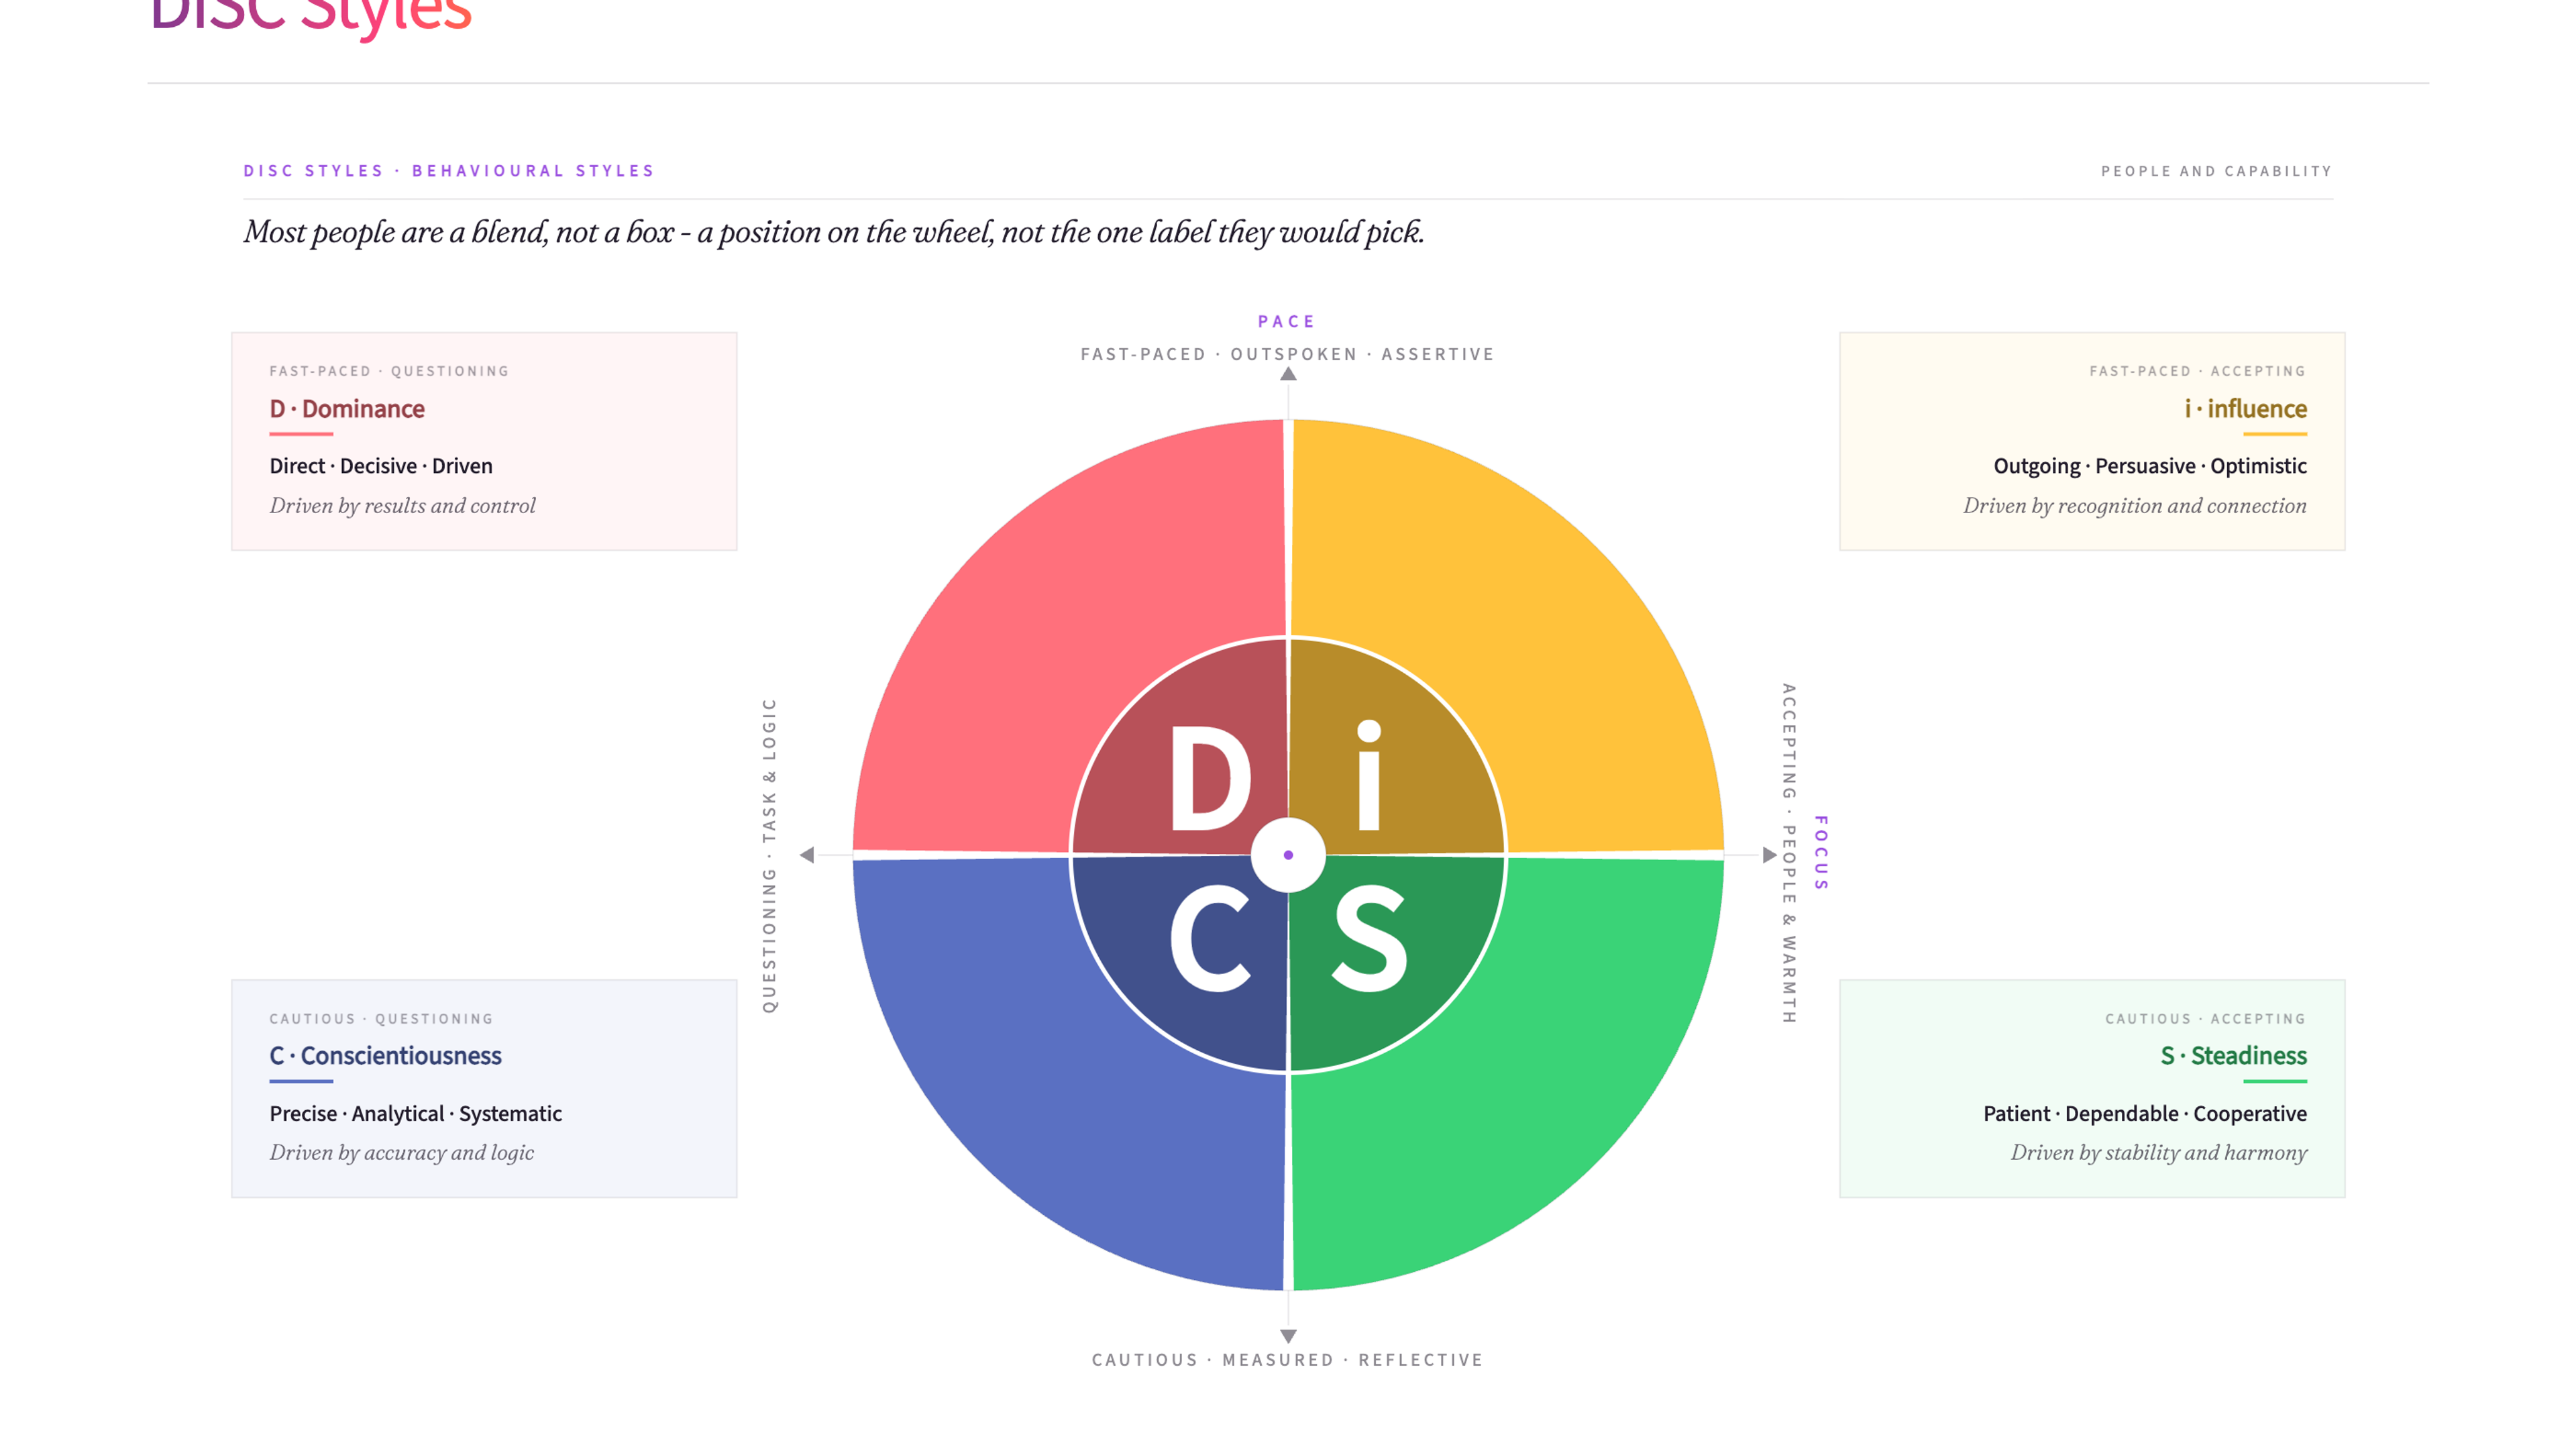Click 'Driven by results and control' text

(402, 506)
